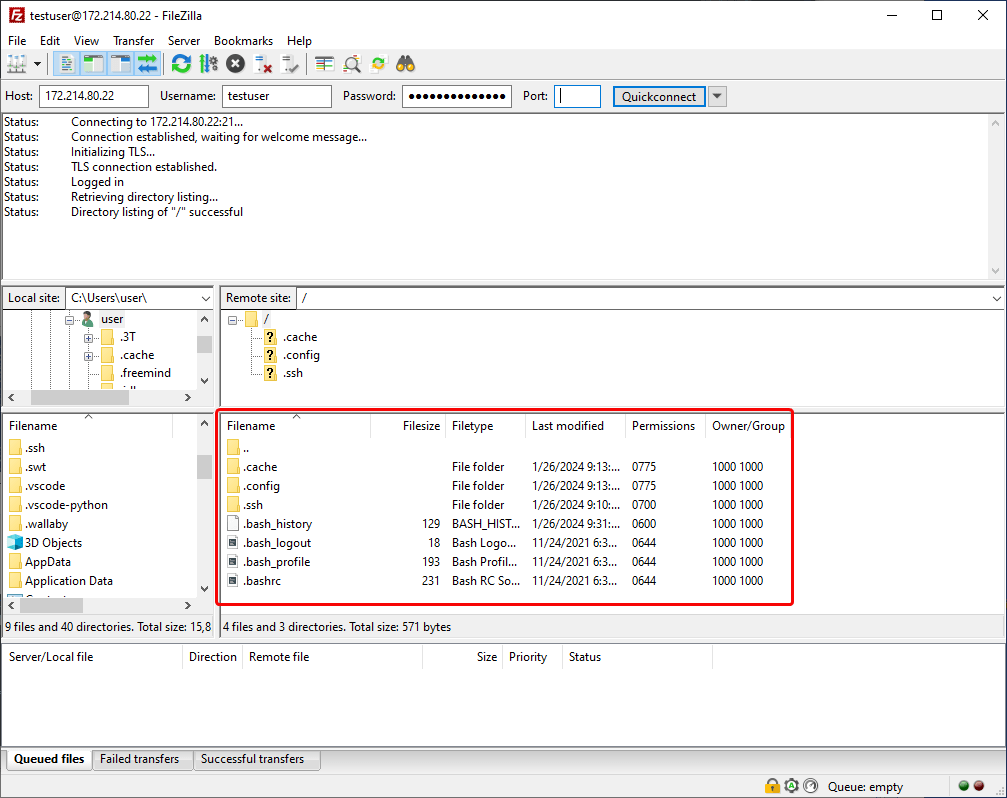The width and height of the screenshot is (1007, 798).
Task: Toggle synchronized browsing icon
Action: [x=378, y=64]
